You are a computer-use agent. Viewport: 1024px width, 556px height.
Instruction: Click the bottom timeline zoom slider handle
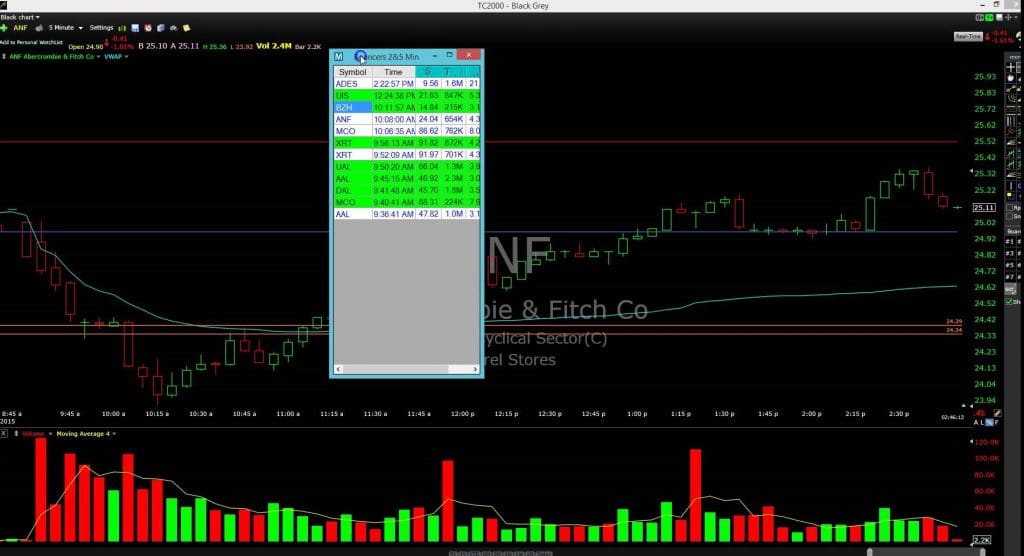click(870, 553)
